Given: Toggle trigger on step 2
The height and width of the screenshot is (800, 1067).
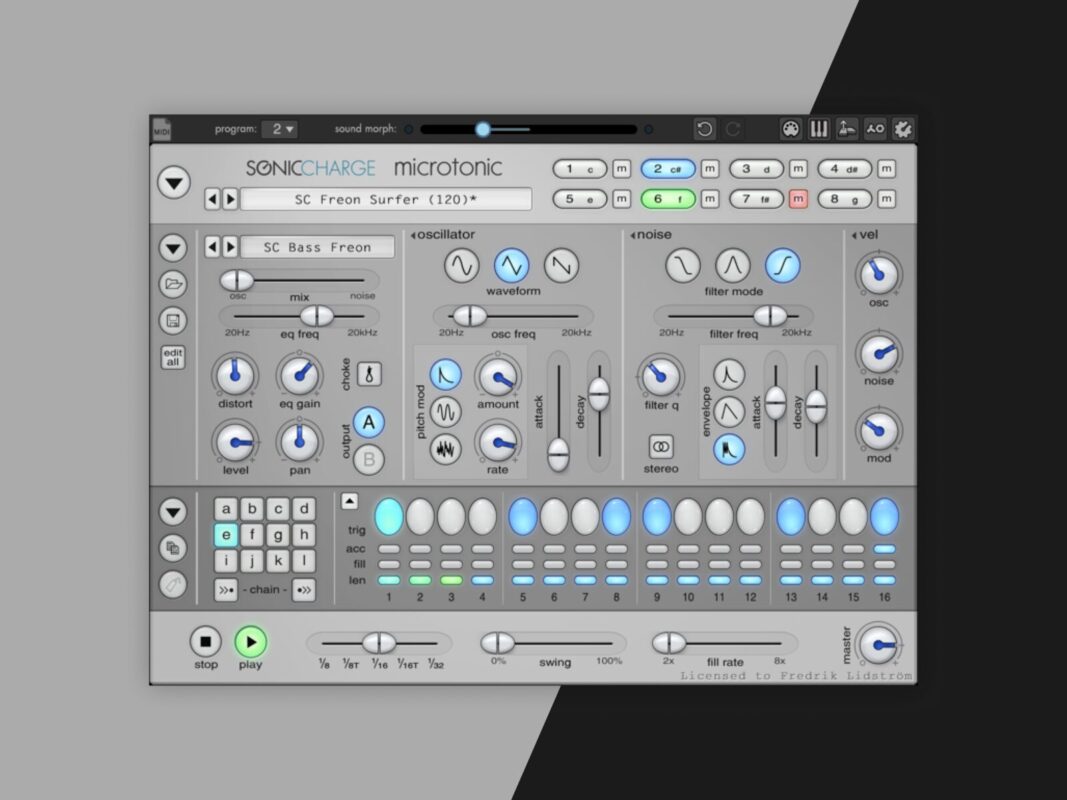Looking at the screenshot, I should [x=420, y=516].
